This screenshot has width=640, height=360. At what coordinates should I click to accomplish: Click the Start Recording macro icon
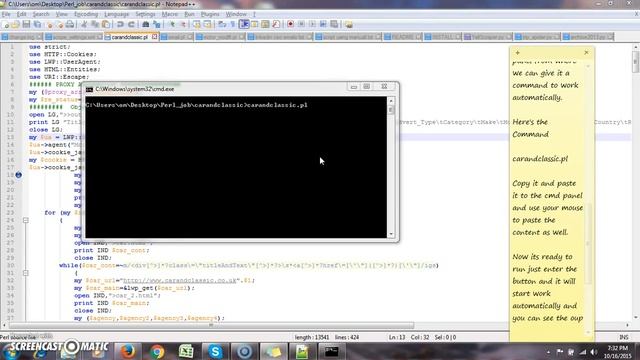[x=291, y=24]
